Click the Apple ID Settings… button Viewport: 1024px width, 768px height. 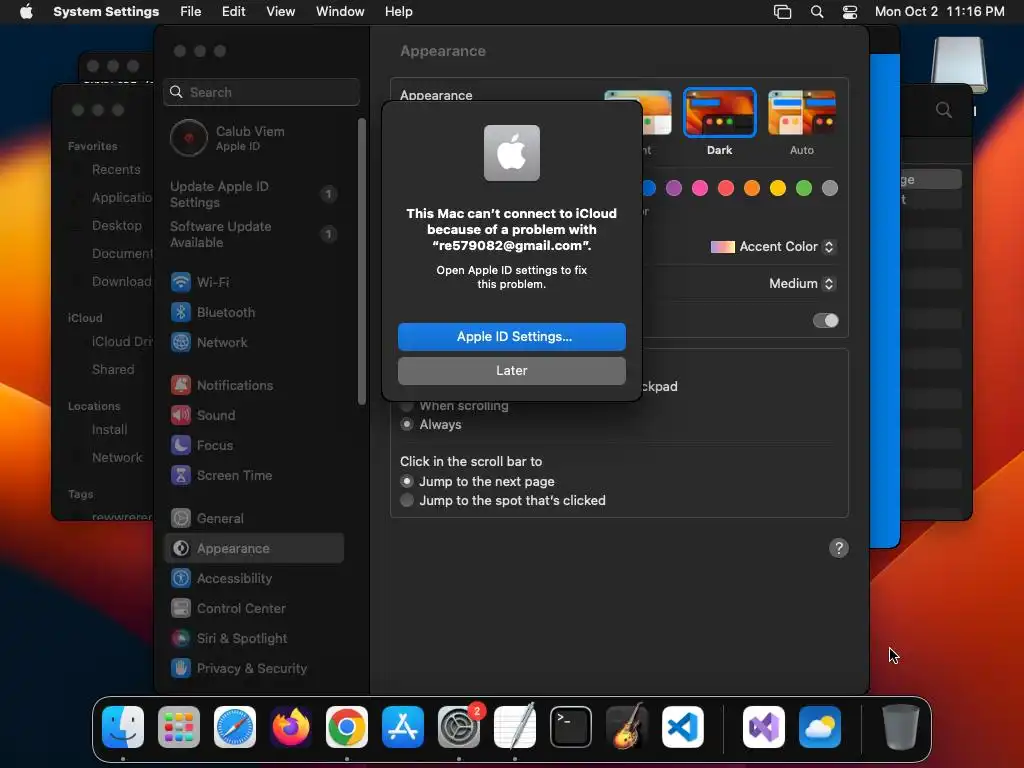click(x=512, y=337)
